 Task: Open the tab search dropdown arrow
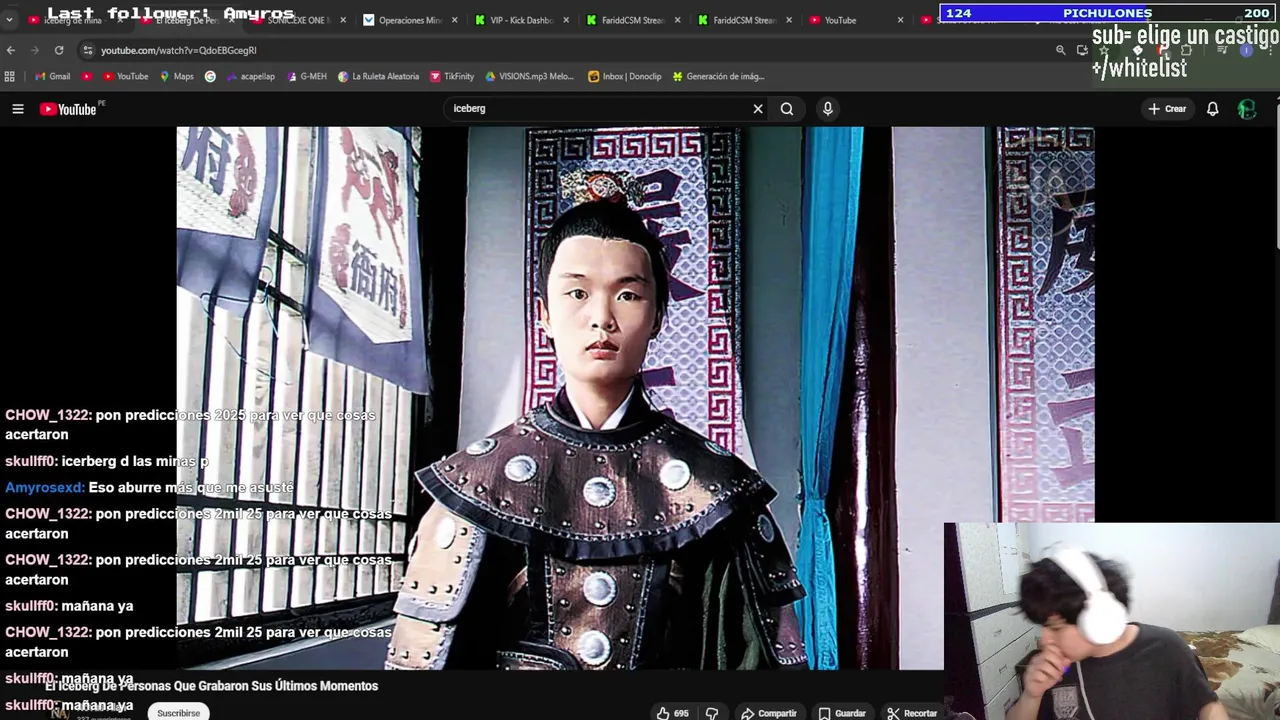click(x=9, y=20)
